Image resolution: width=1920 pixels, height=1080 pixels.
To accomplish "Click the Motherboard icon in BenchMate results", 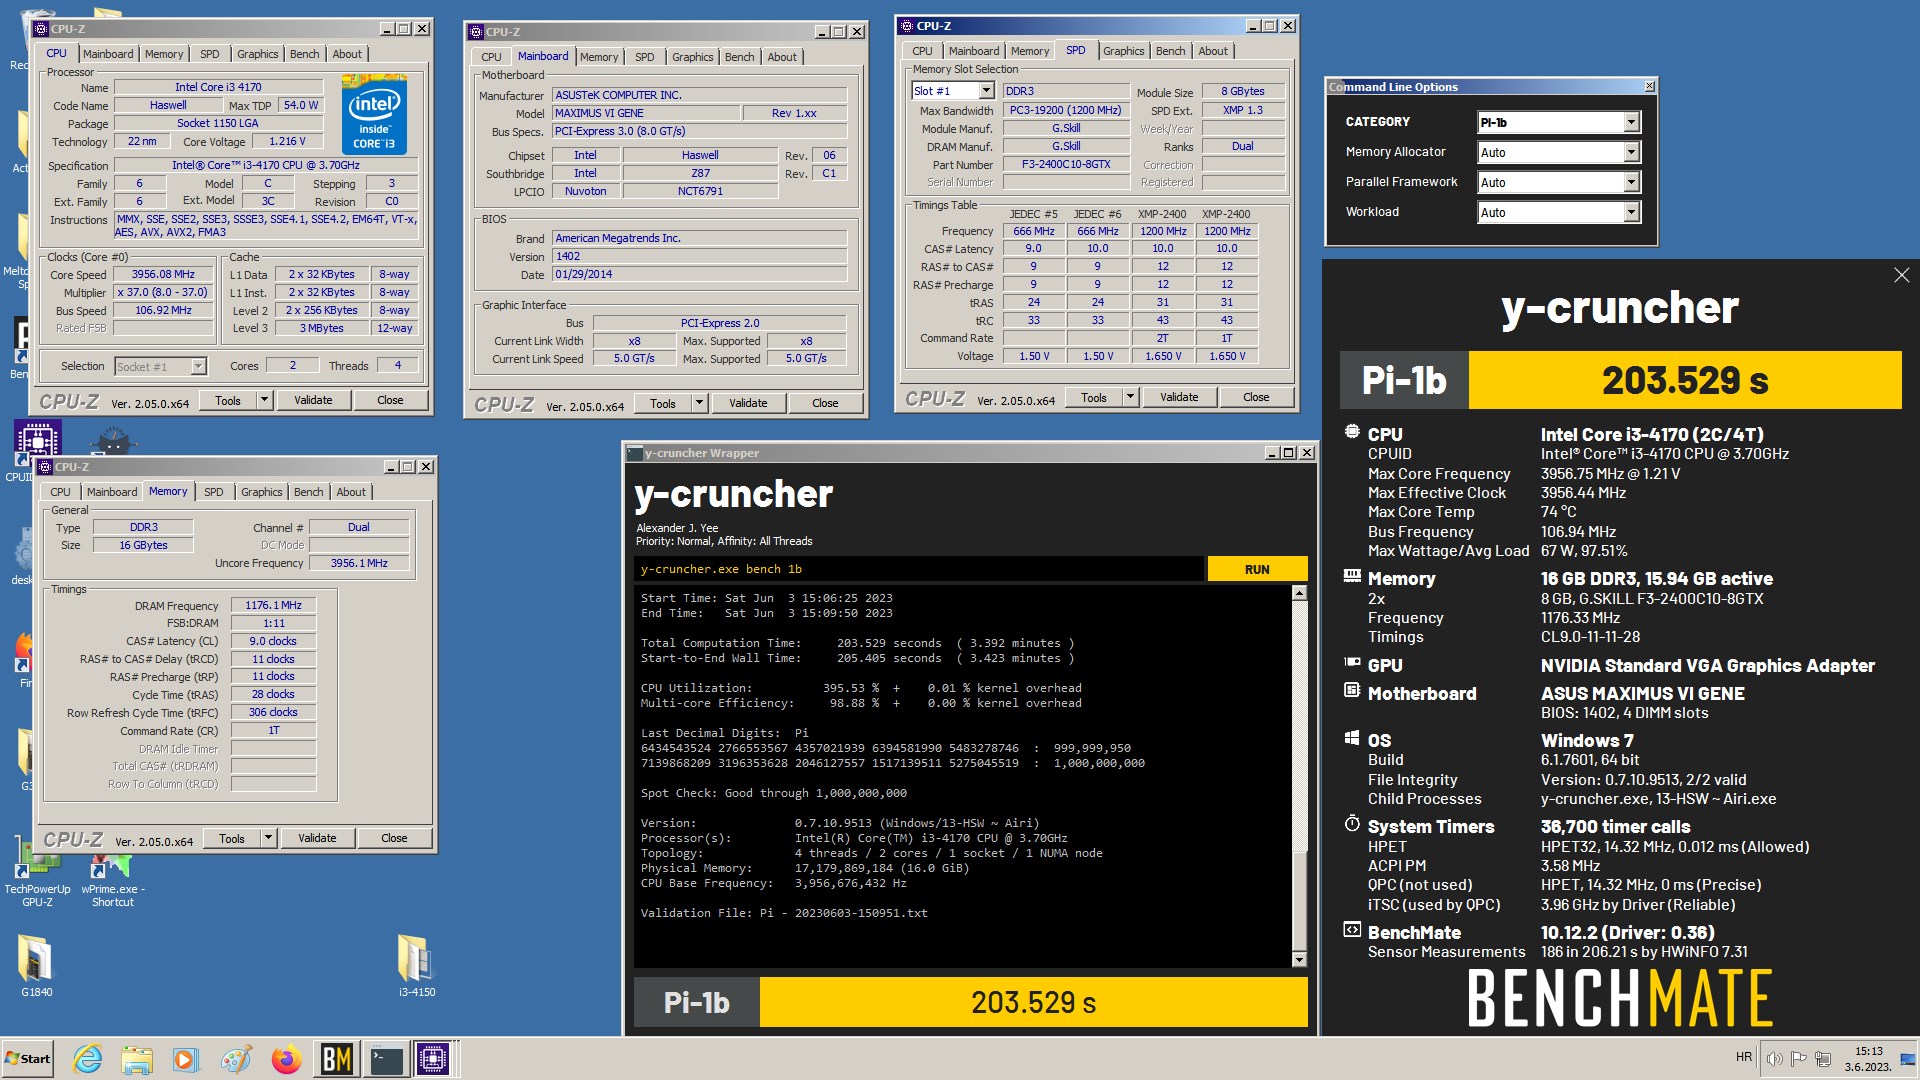I will (x=1352, y=690).
